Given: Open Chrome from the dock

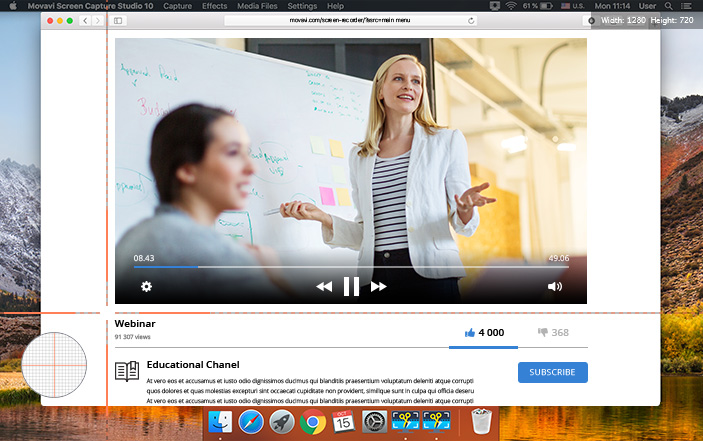Looking at the screenshot, I should tap(312, 422).
